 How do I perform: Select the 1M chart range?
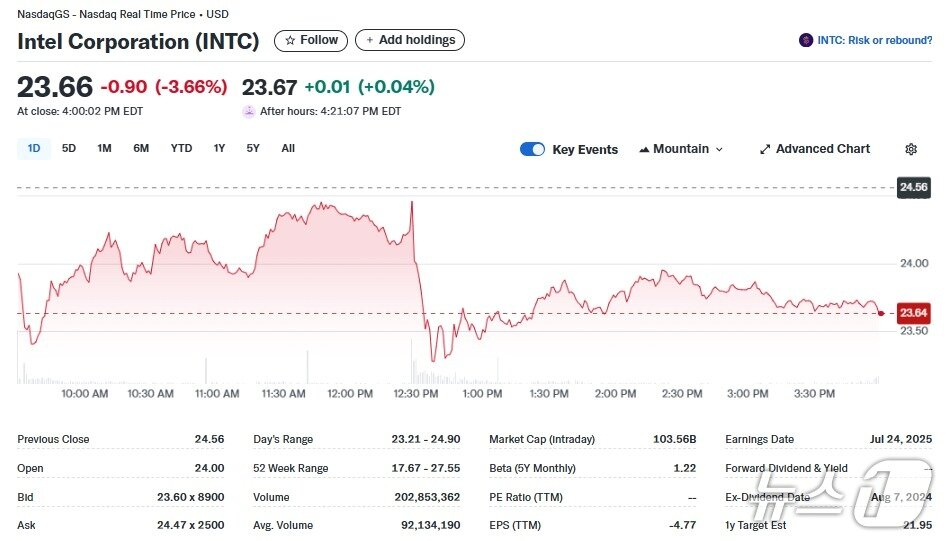[x=104, y=148]
